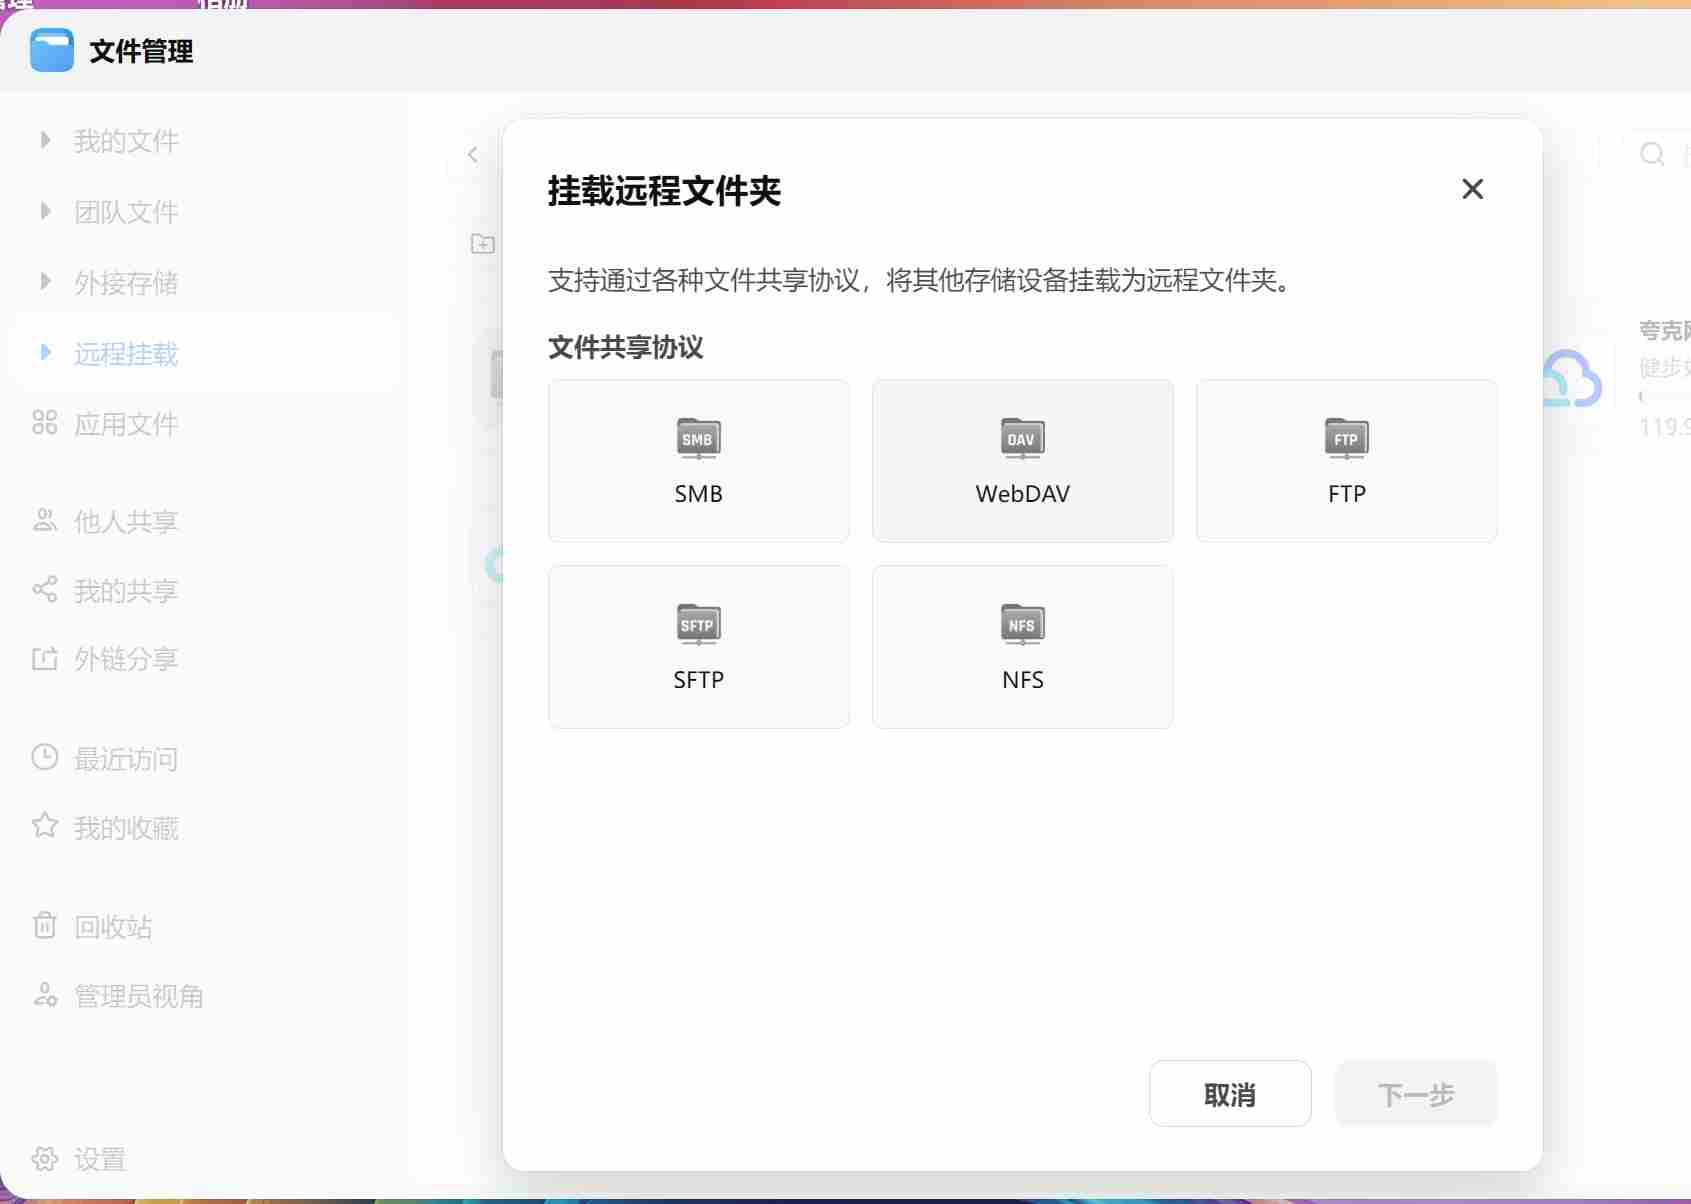The height and width of the screenshot is (1204, 1691).
Task: Click the cloud drive icon behind dialog
Action: [1573, 378]
